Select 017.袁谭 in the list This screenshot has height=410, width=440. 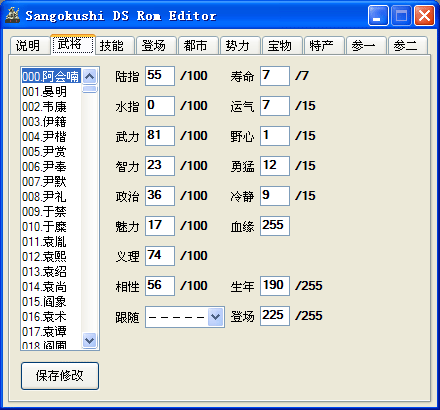[51, 331]
